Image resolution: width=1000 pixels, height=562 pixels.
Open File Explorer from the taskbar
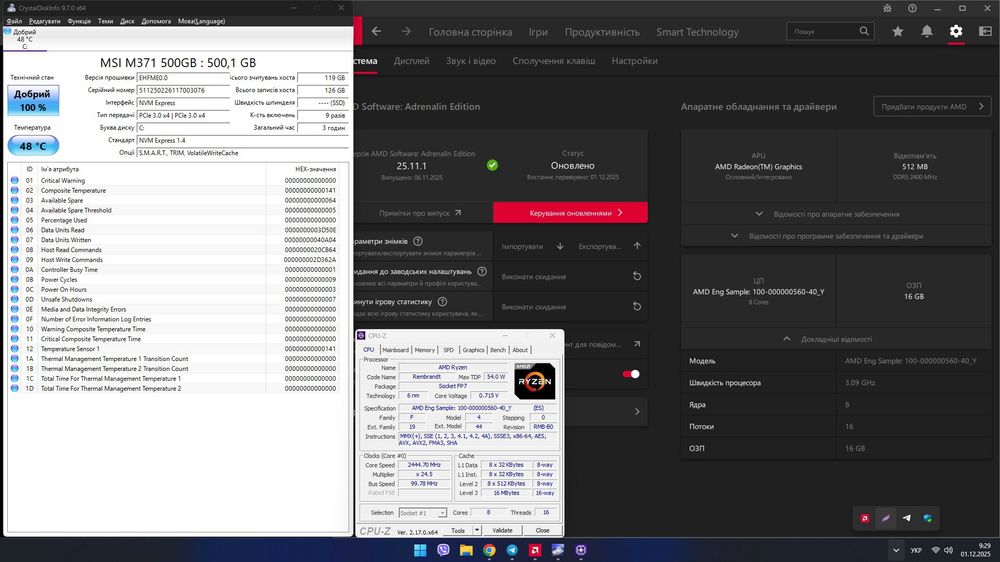[x=466, y=550]
